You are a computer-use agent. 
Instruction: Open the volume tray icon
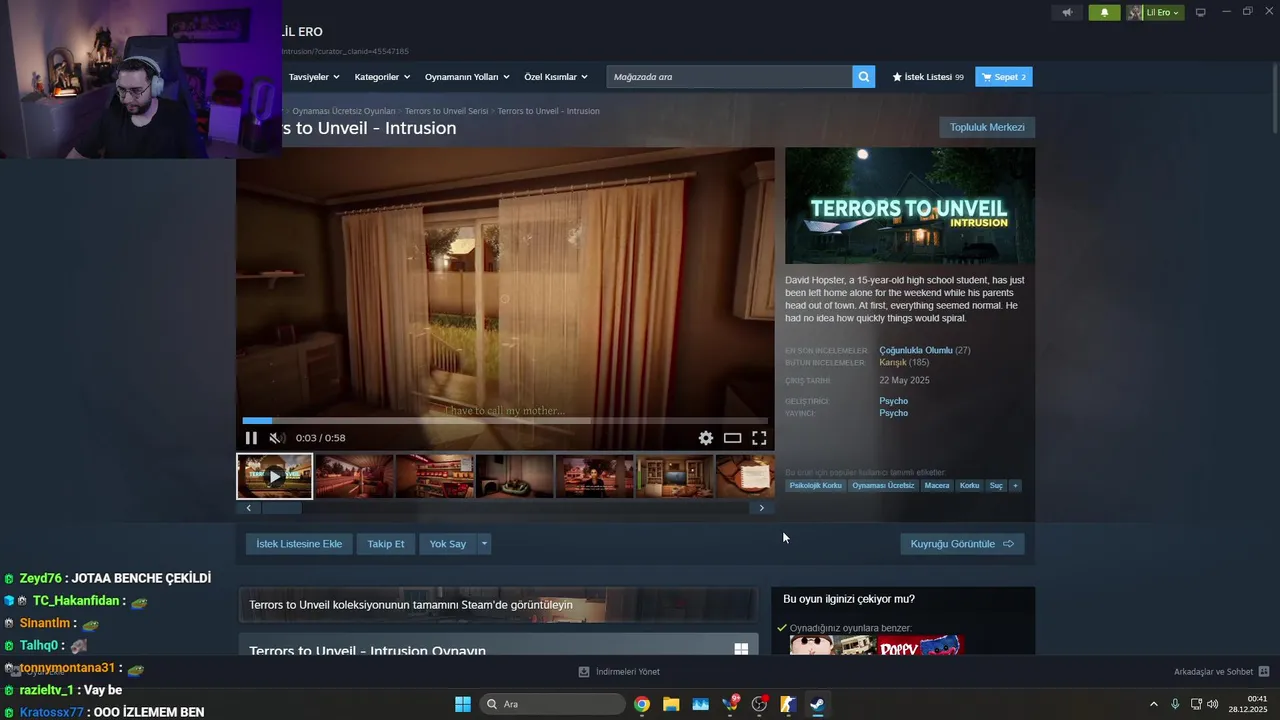[1213, 704]
